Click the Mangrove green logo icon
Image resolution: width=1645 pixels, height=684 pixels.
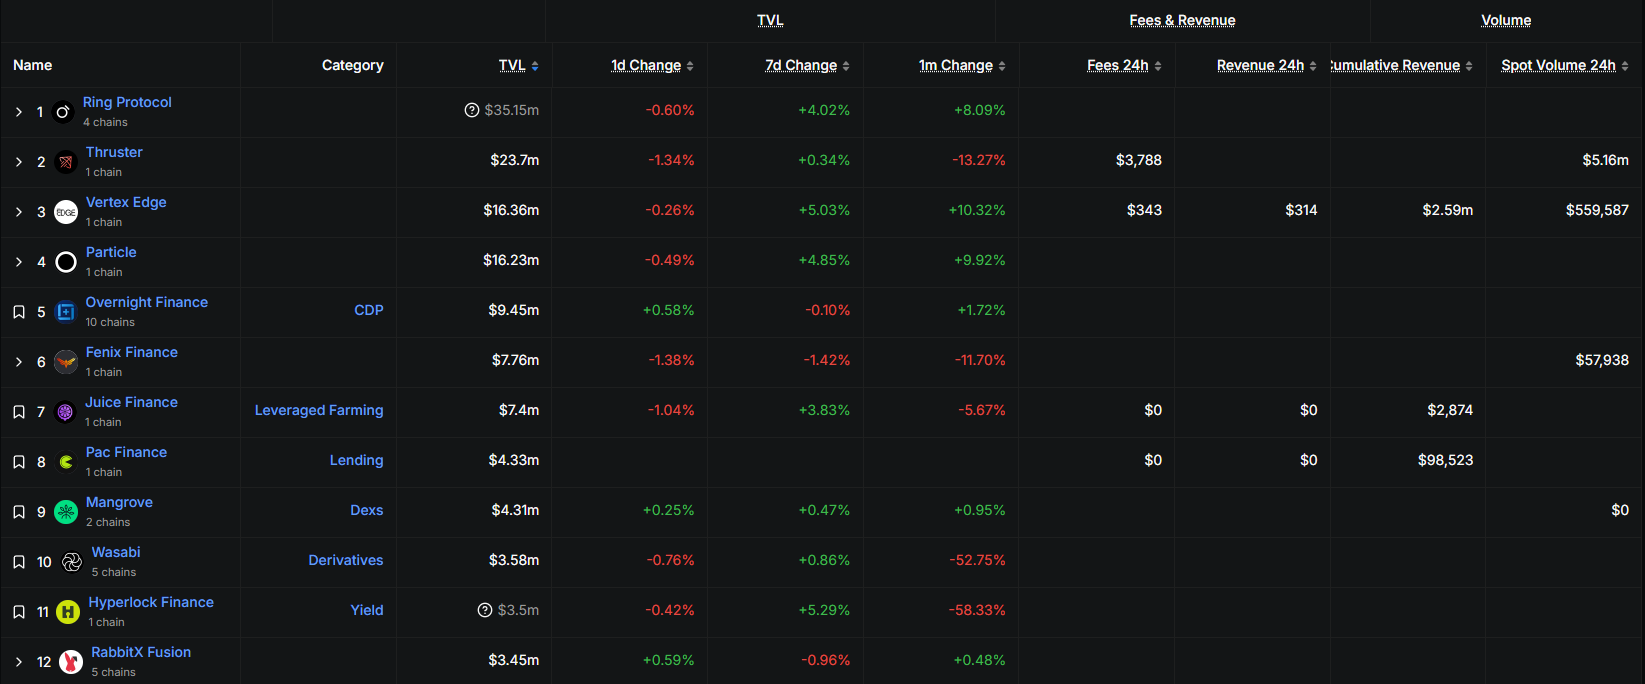(x=66, y=512)
